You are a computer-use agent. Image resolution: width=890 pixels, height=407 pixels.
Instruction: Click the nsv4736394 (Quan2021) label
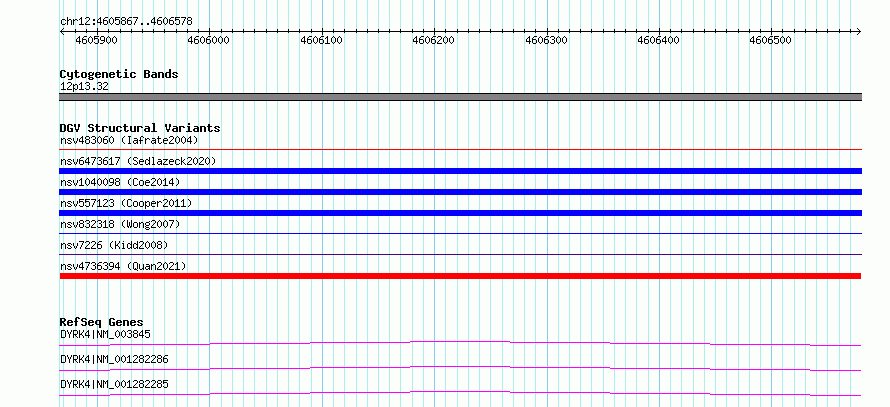click(x=123, y=266)
